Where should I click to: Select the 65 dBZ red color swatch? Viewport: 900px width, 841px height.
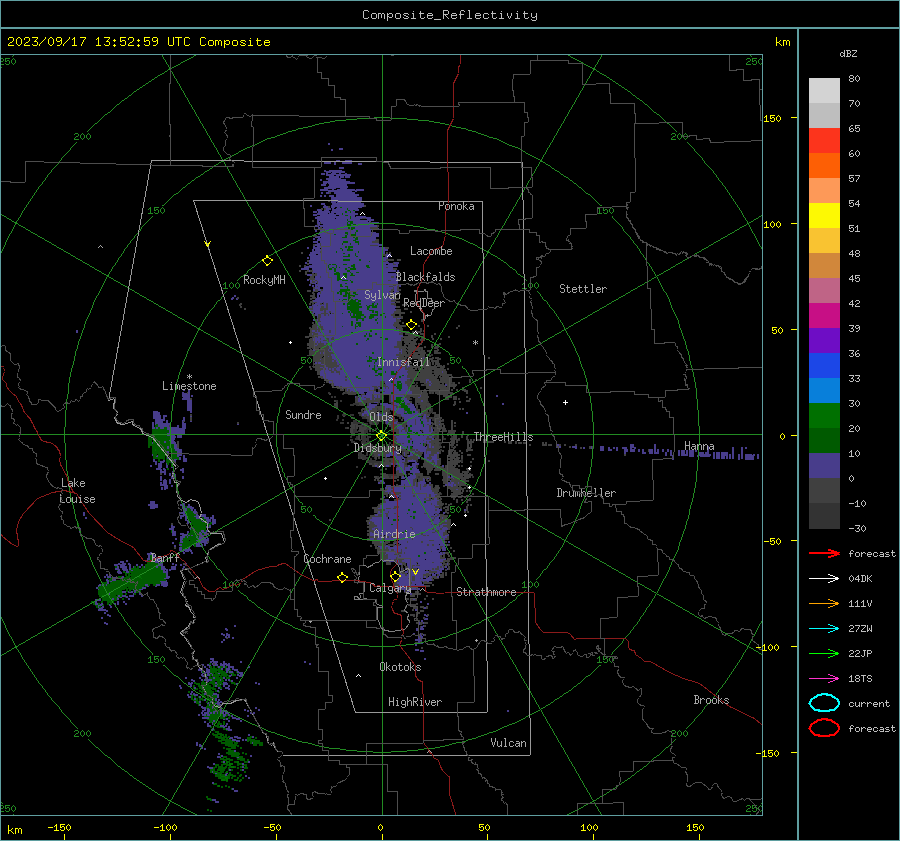(824, 140)
